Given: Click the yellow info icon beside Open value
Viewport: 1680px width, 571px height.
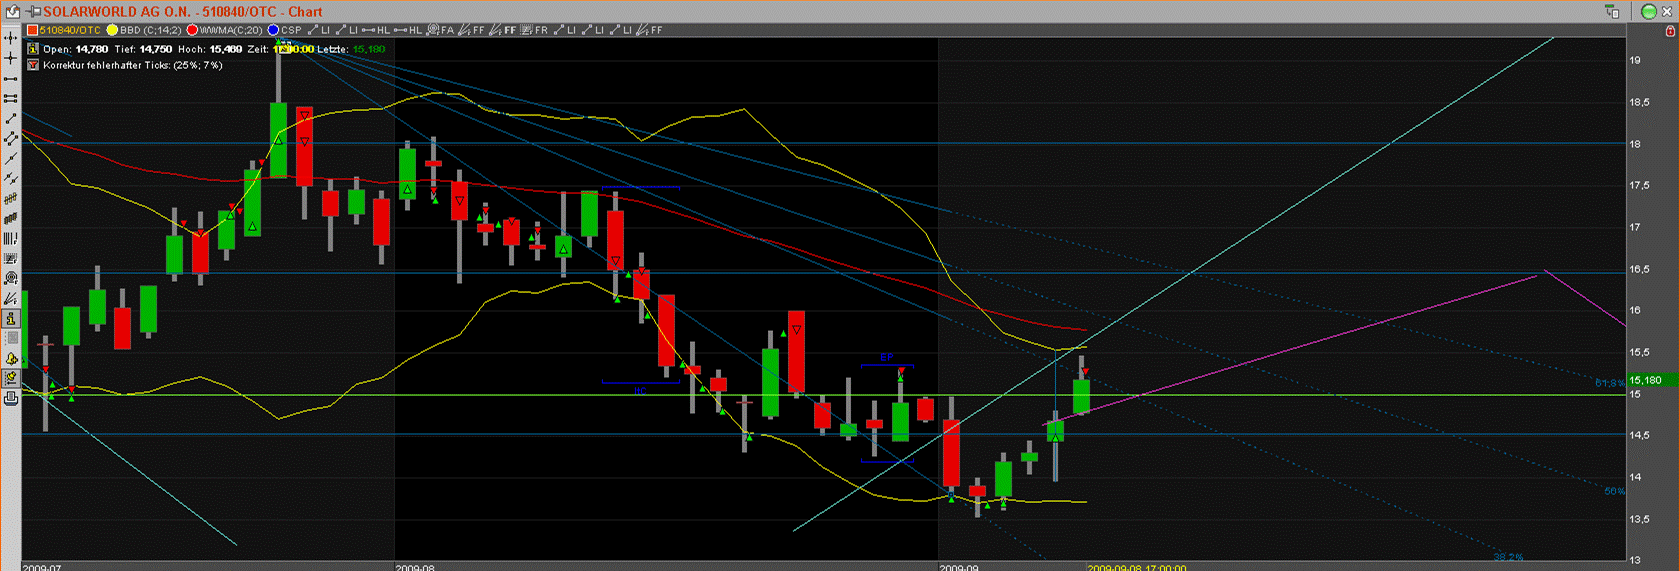Looking at the screenshot, I should [x=33, y=49].
